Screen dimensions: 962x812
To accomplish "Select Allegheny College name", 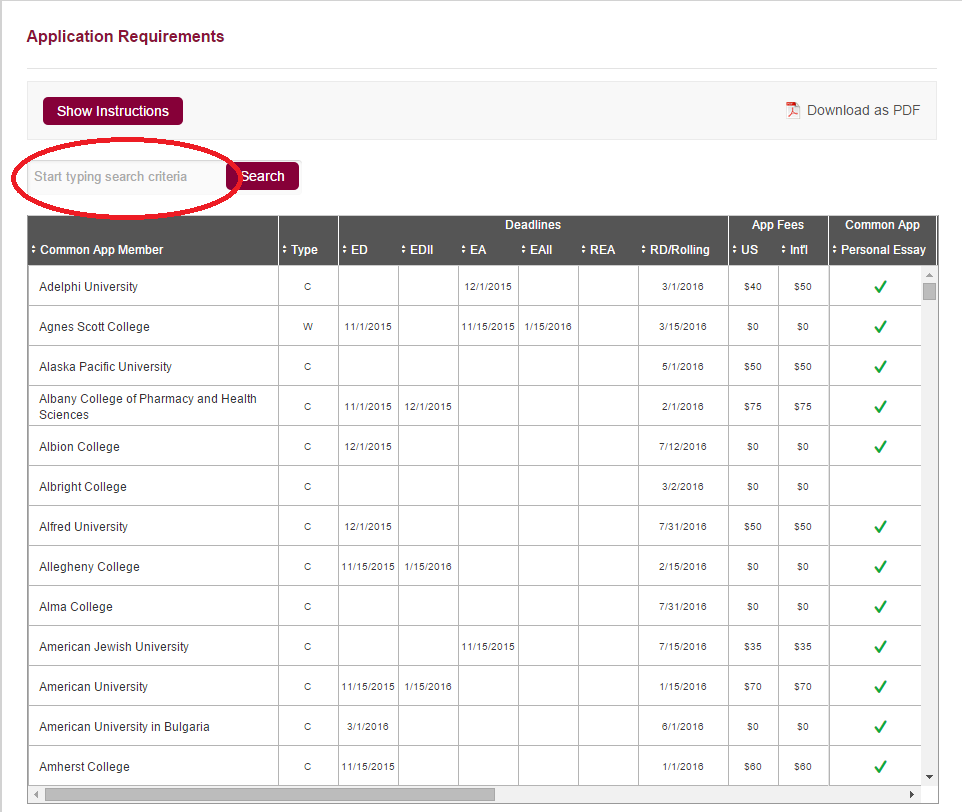I will coord(89,567).
